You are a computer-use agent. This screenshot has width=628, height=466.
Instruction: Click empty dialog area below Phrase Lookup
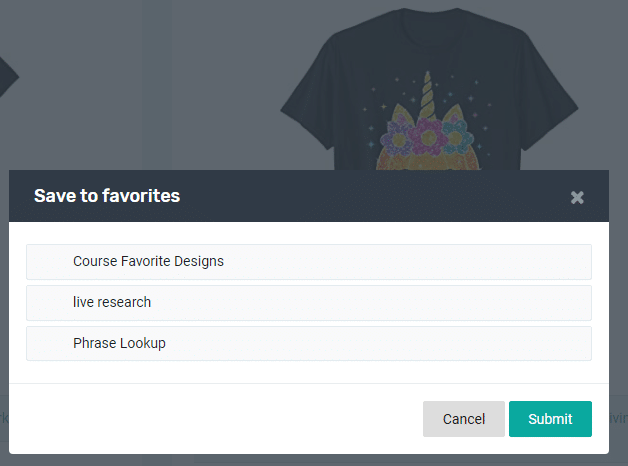click(x=309, y=372)
